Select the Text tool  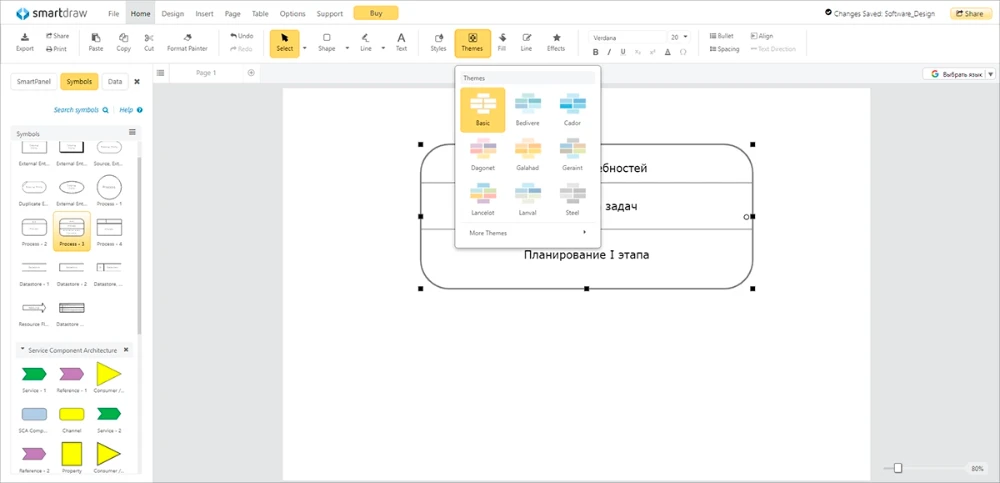pos(401,42)
